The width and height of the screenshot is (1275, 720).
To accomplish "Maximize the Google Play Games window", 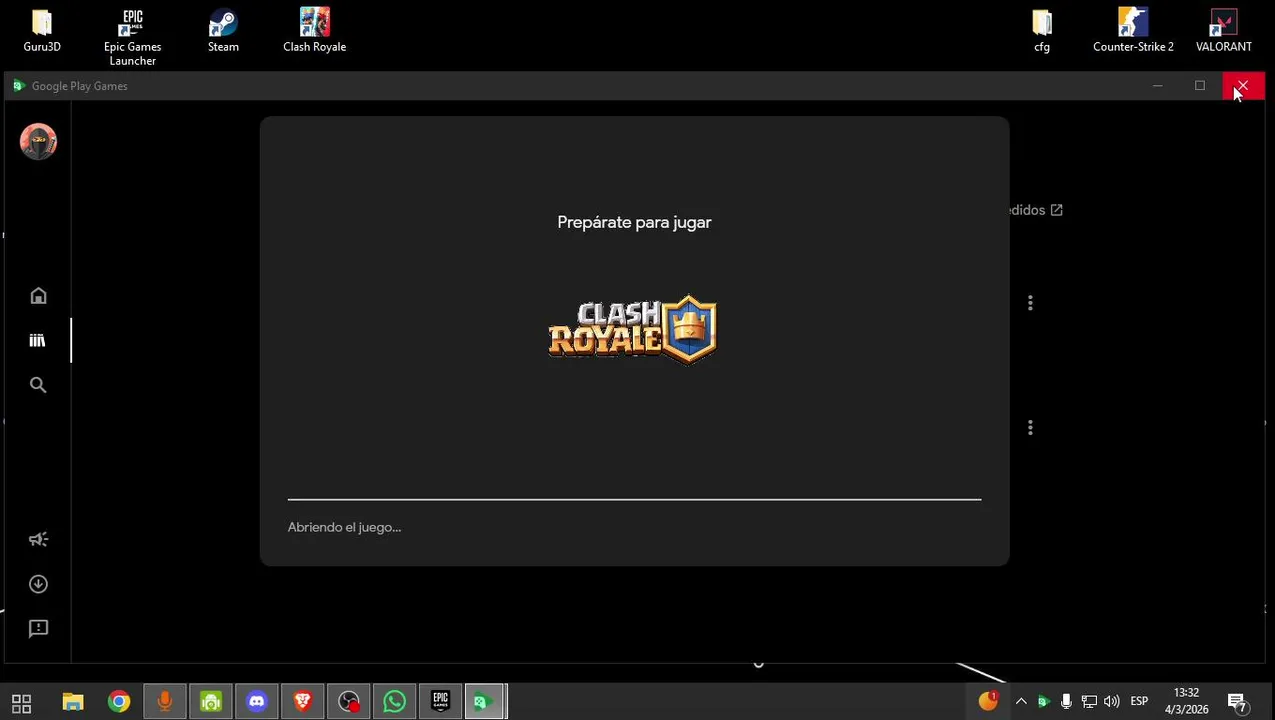I will coord(1200,86).
